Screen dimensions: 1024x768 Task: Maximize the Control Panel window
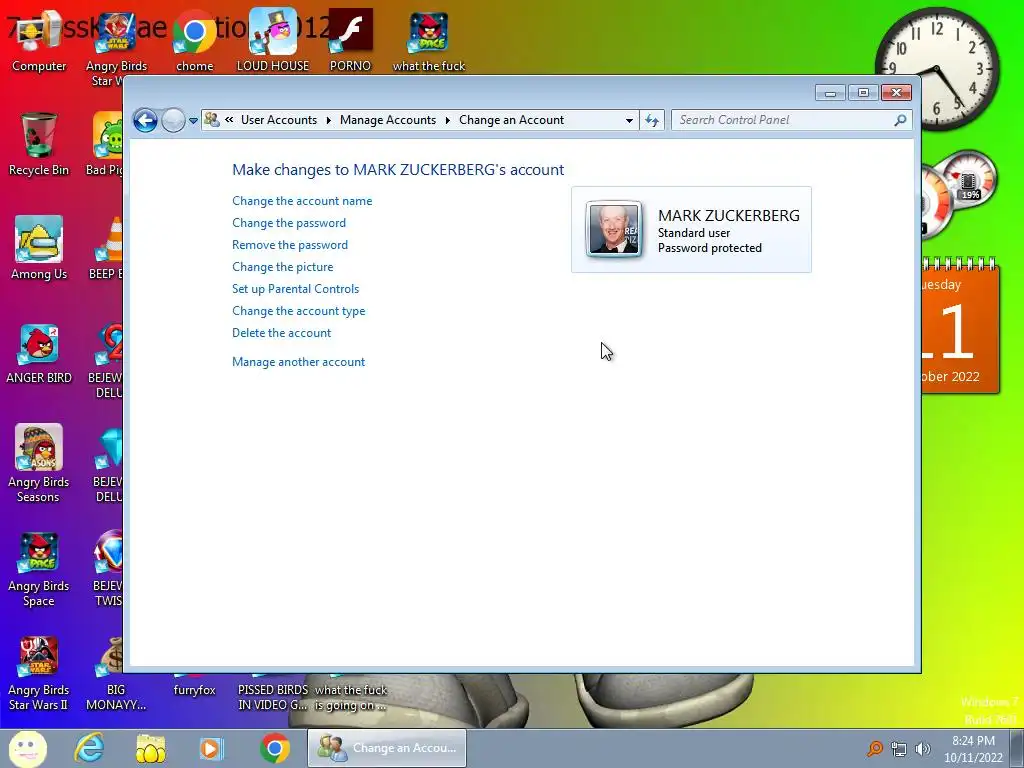(863, 93)
